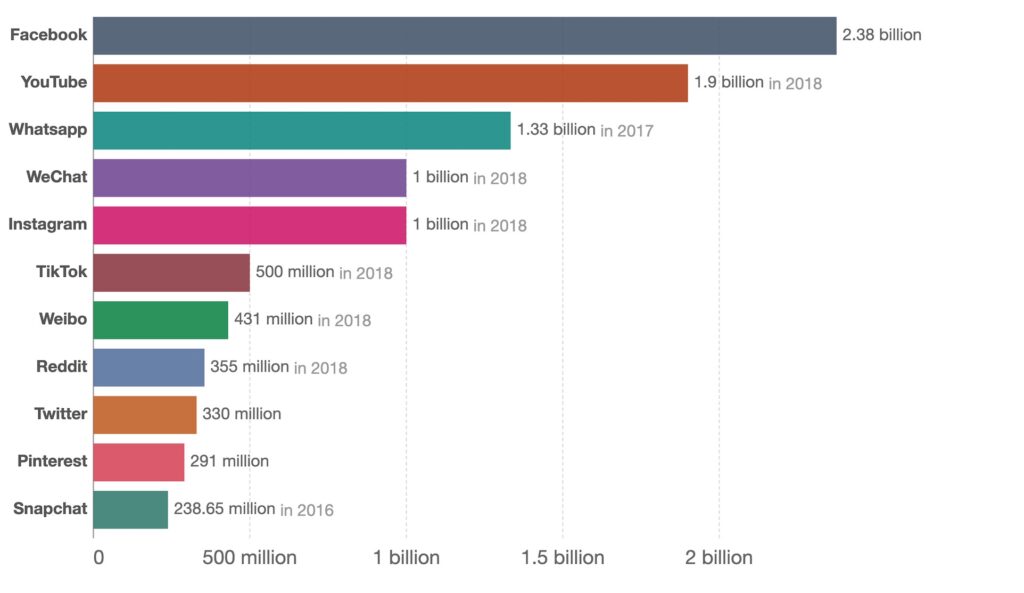
Task: Click the Snapchat bar
Action: tap(131, 510)
